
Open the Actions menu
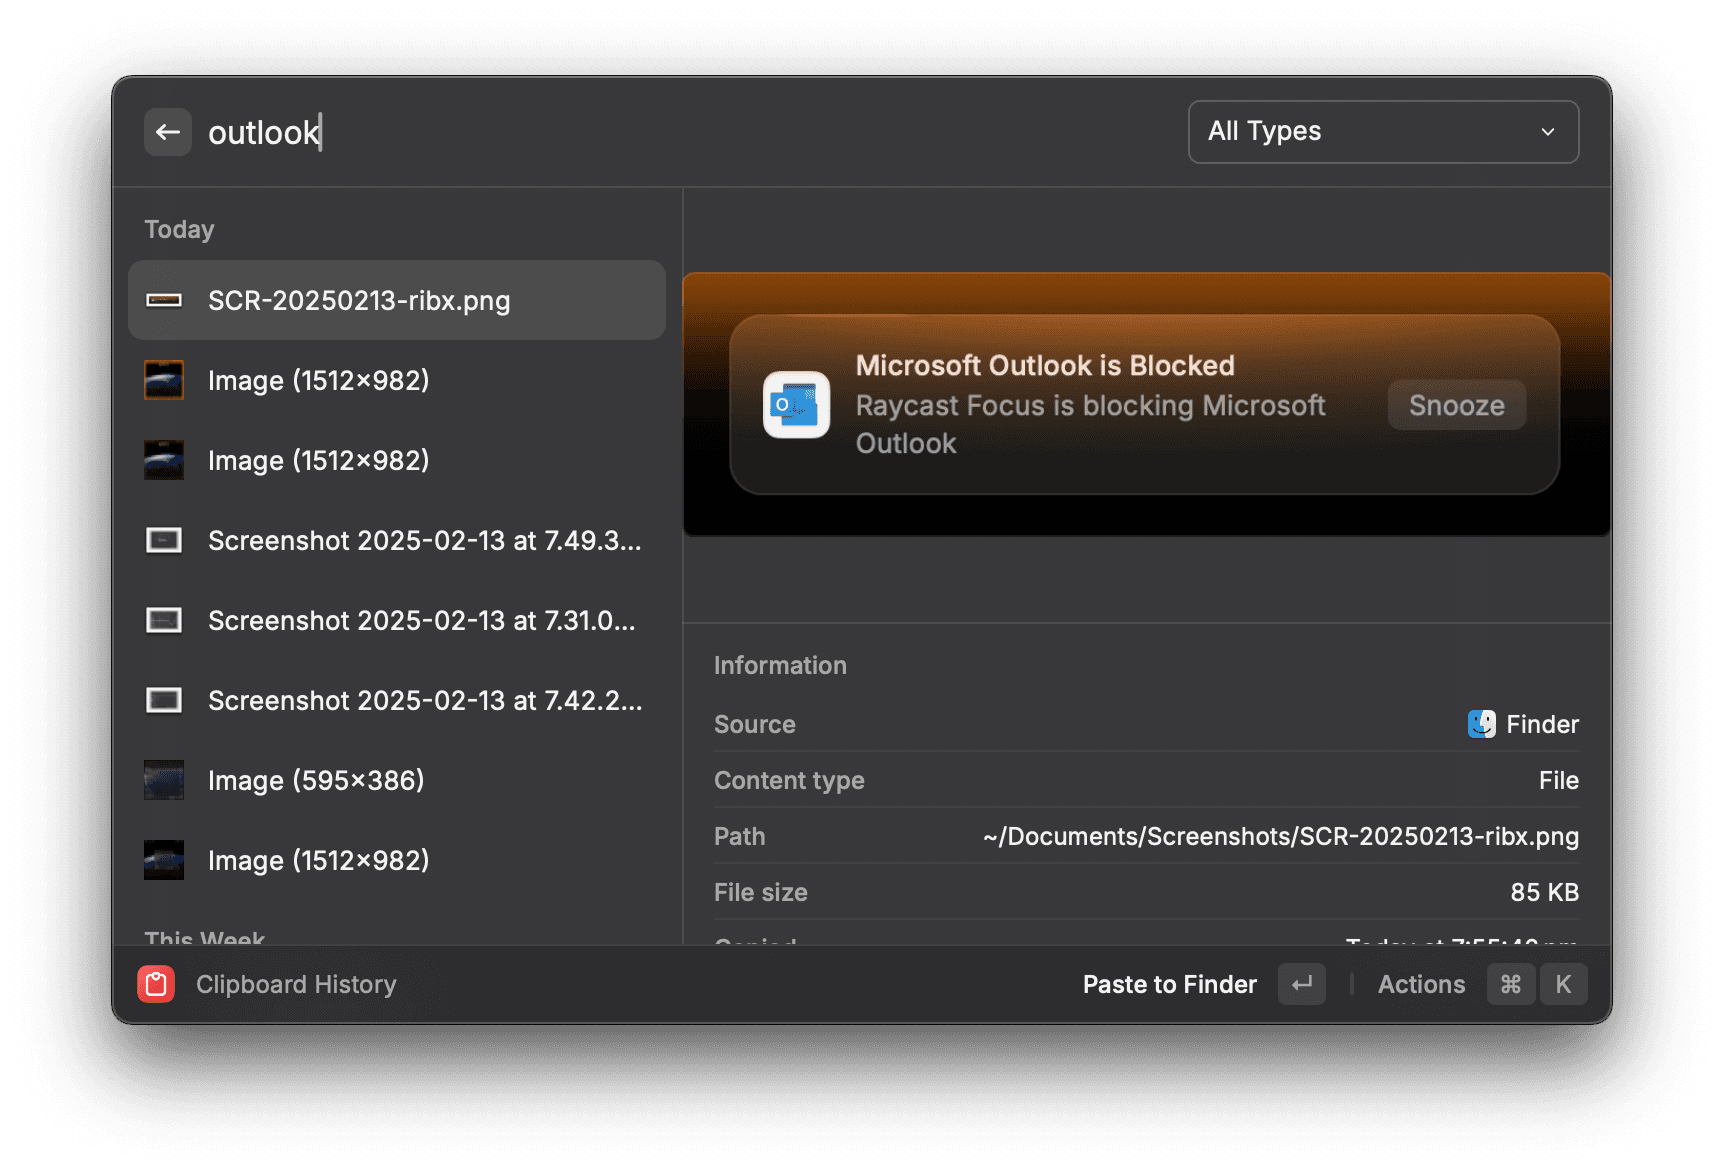click(1421, 984)
